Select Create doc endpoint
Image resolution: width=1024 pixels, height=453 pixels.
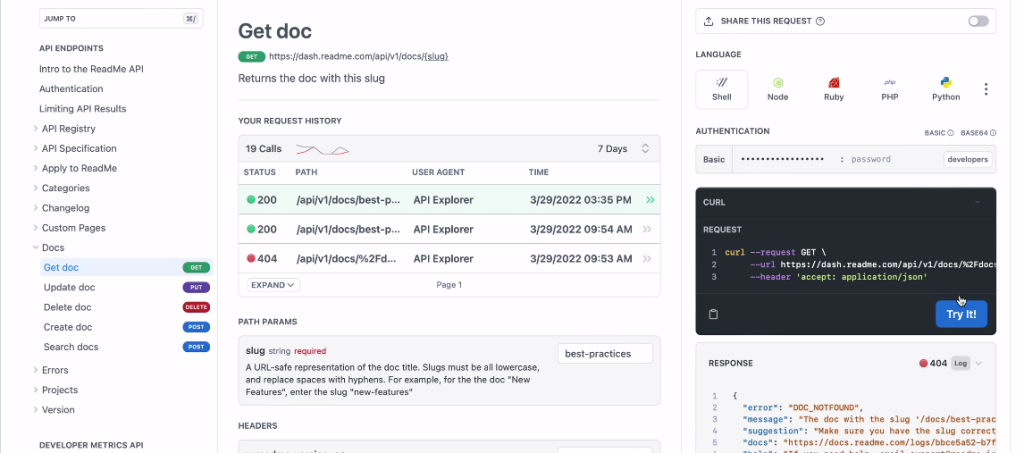tap(68, 327)
